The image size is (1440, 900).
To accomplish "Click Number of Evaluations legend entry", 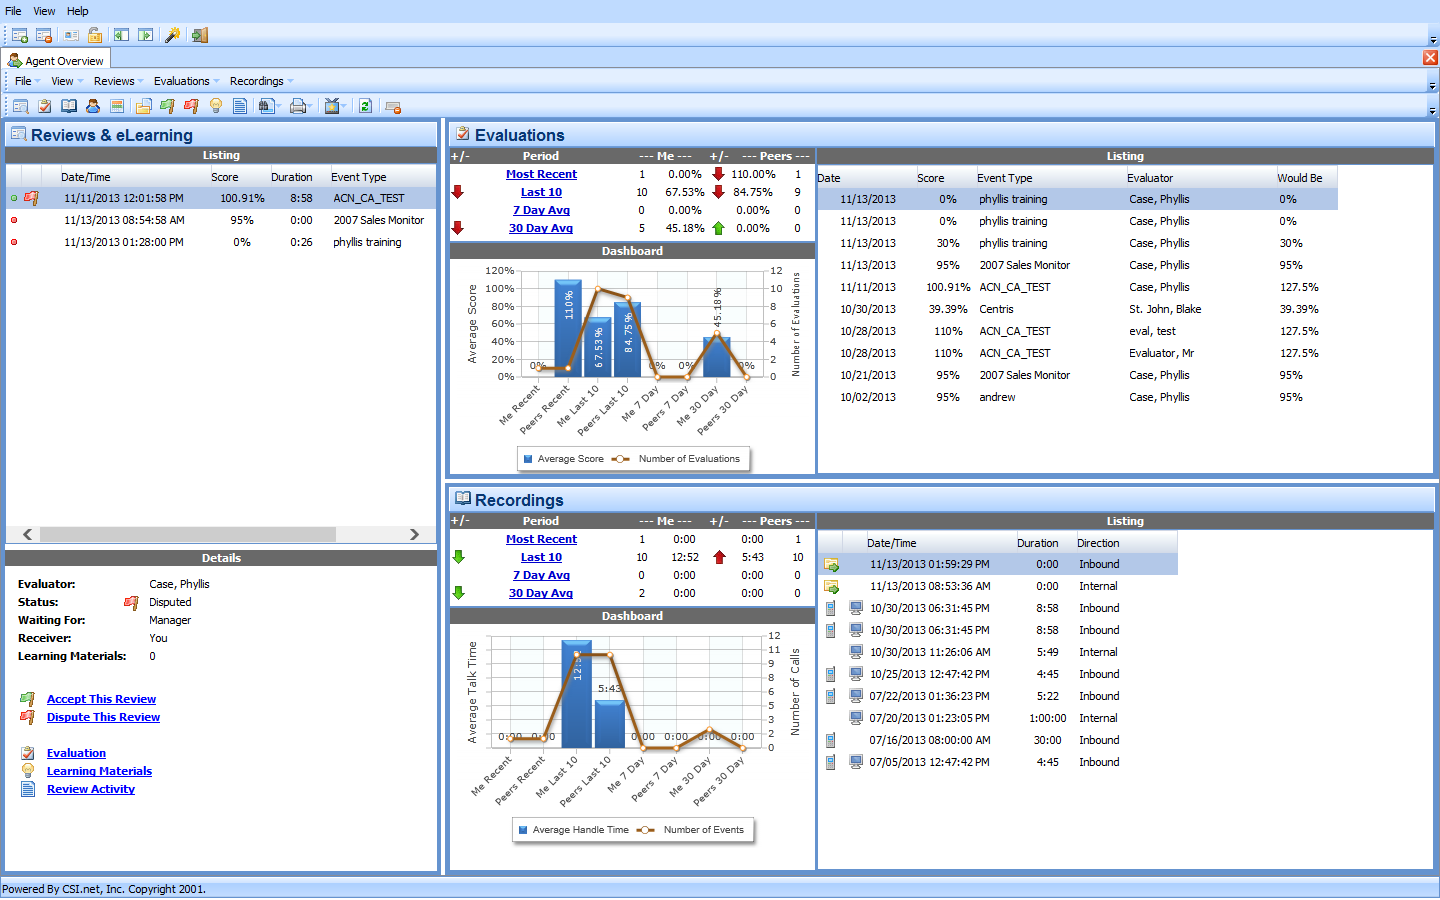I will [x=676, y=459].
